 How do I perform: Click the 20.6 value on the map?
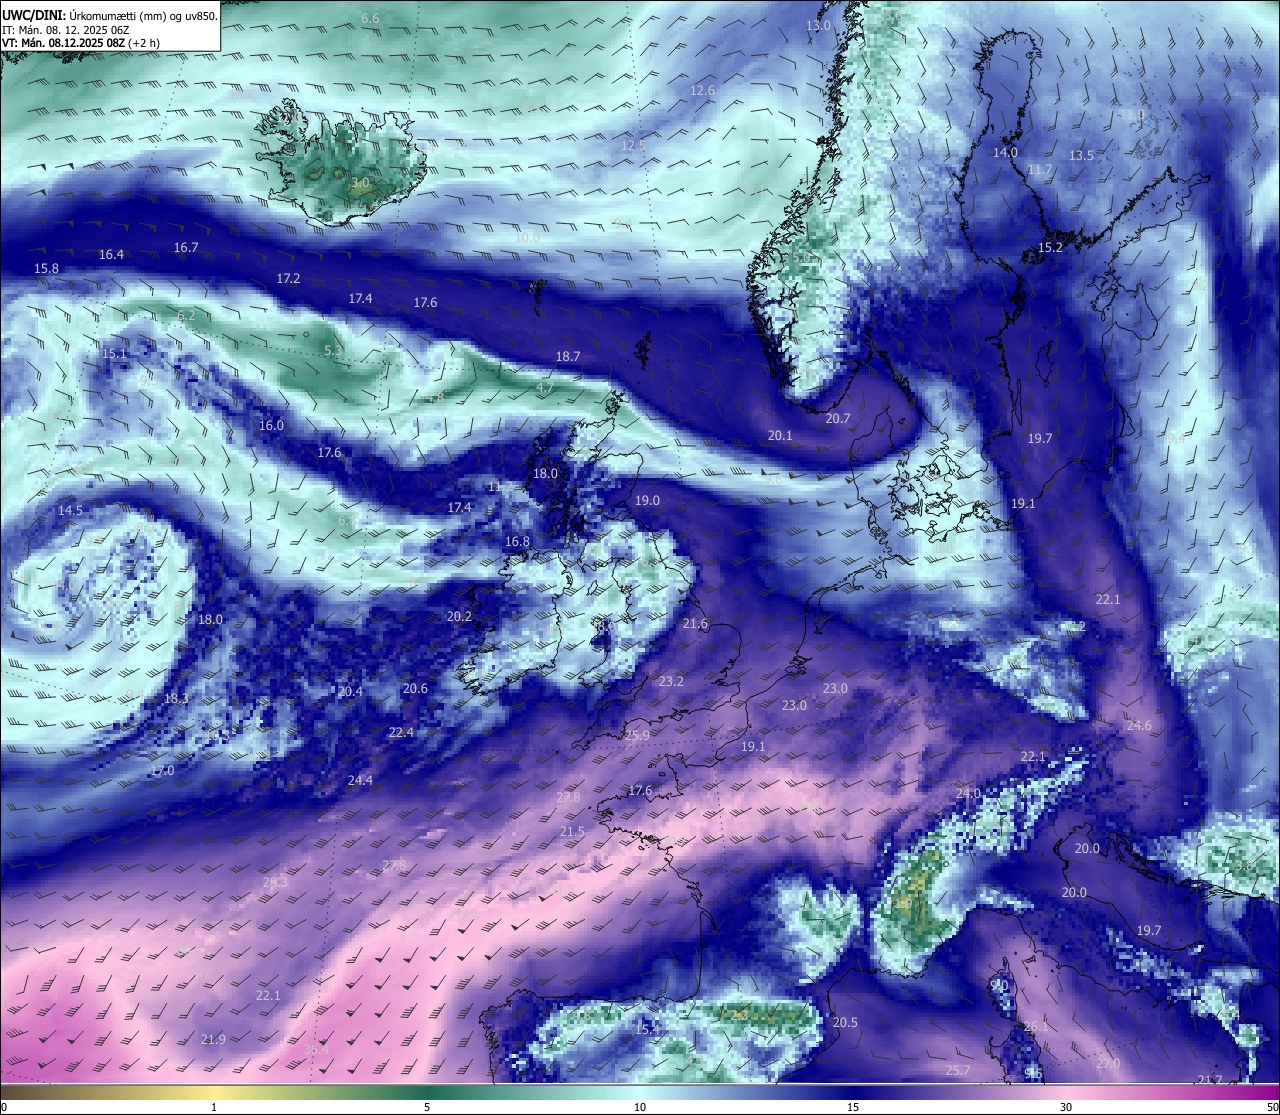(x=415, y=689)
